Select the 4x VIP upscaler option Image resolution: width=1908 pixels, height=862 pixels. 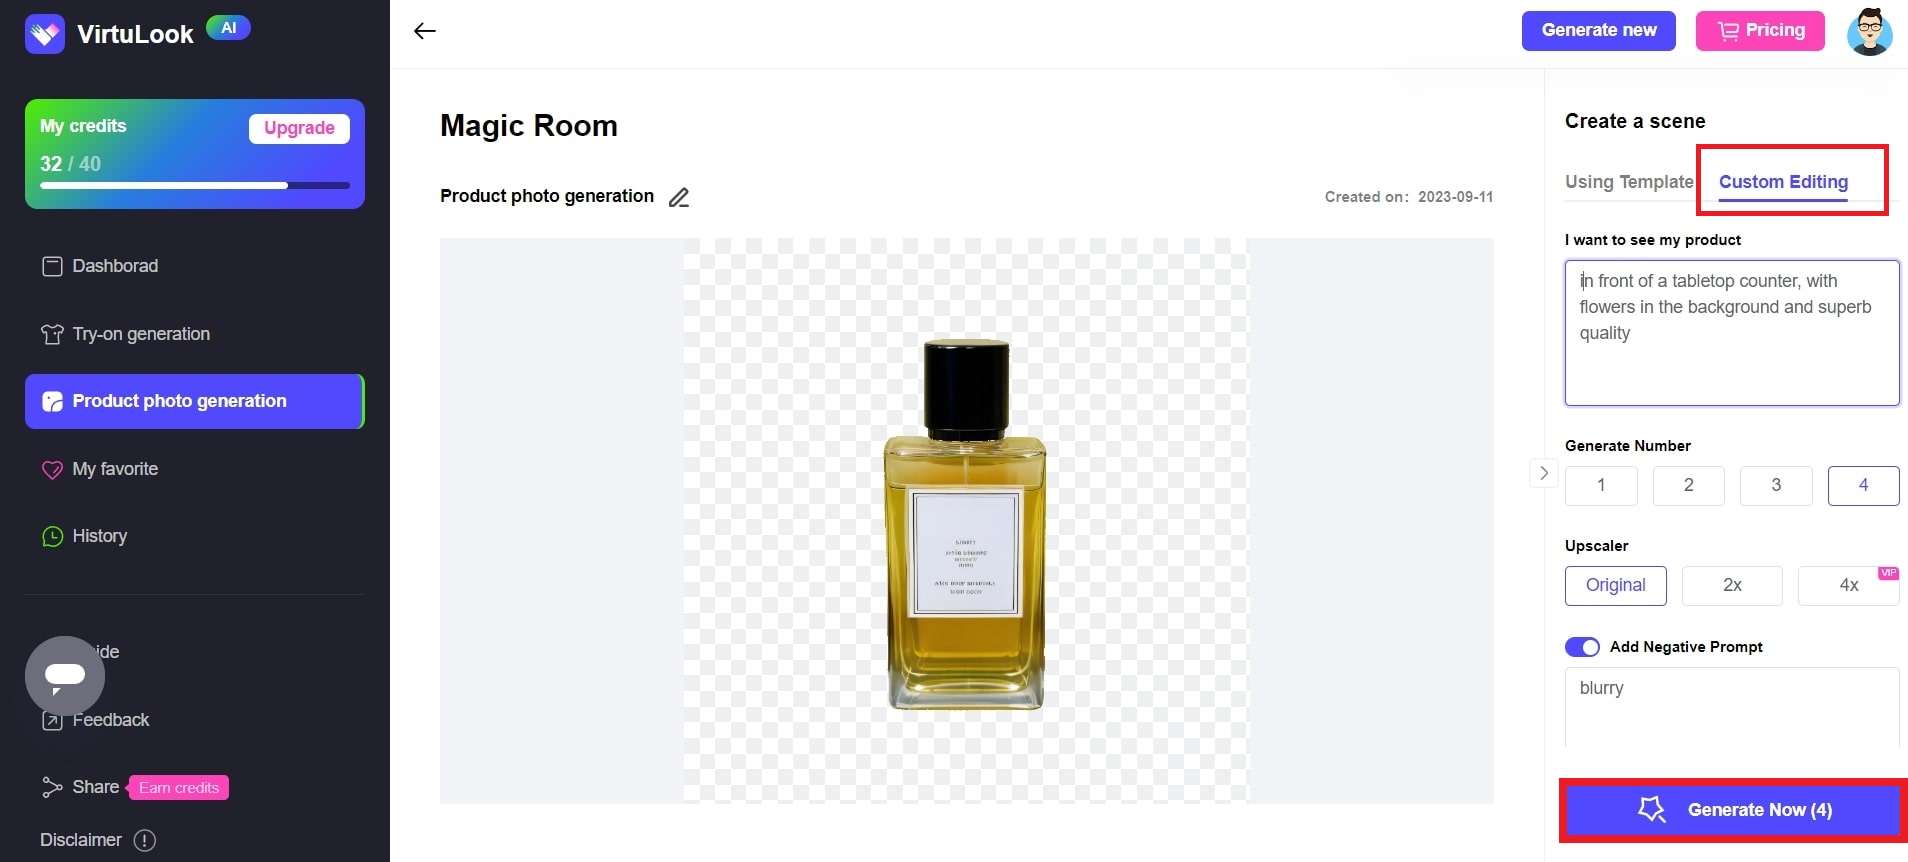tap(1848, 585)
